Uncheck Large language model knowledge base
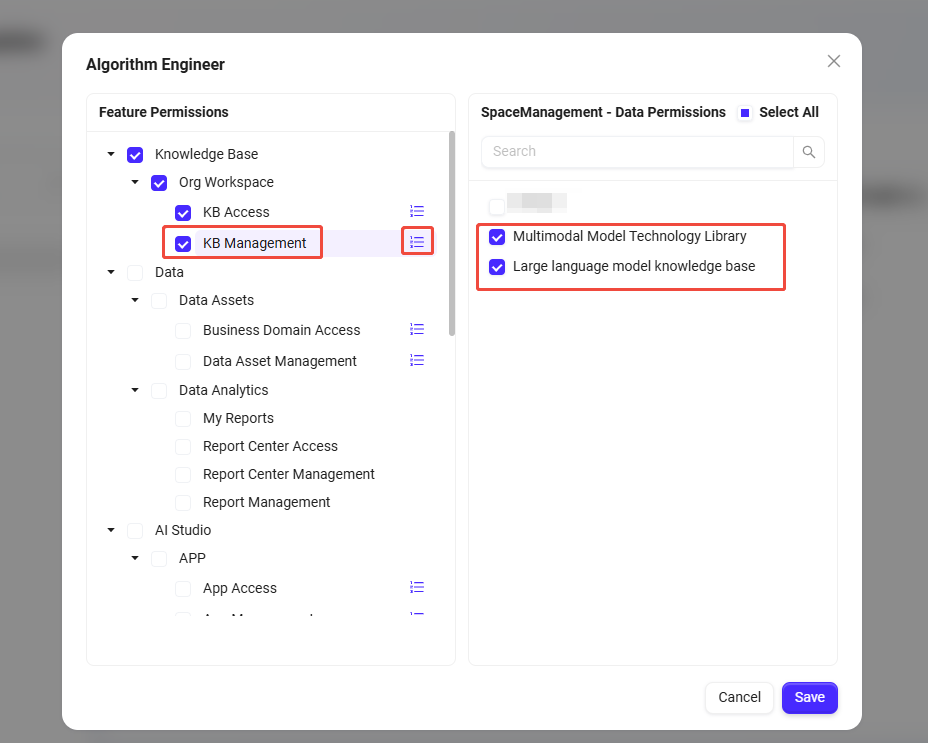 (x=497, y=267)
